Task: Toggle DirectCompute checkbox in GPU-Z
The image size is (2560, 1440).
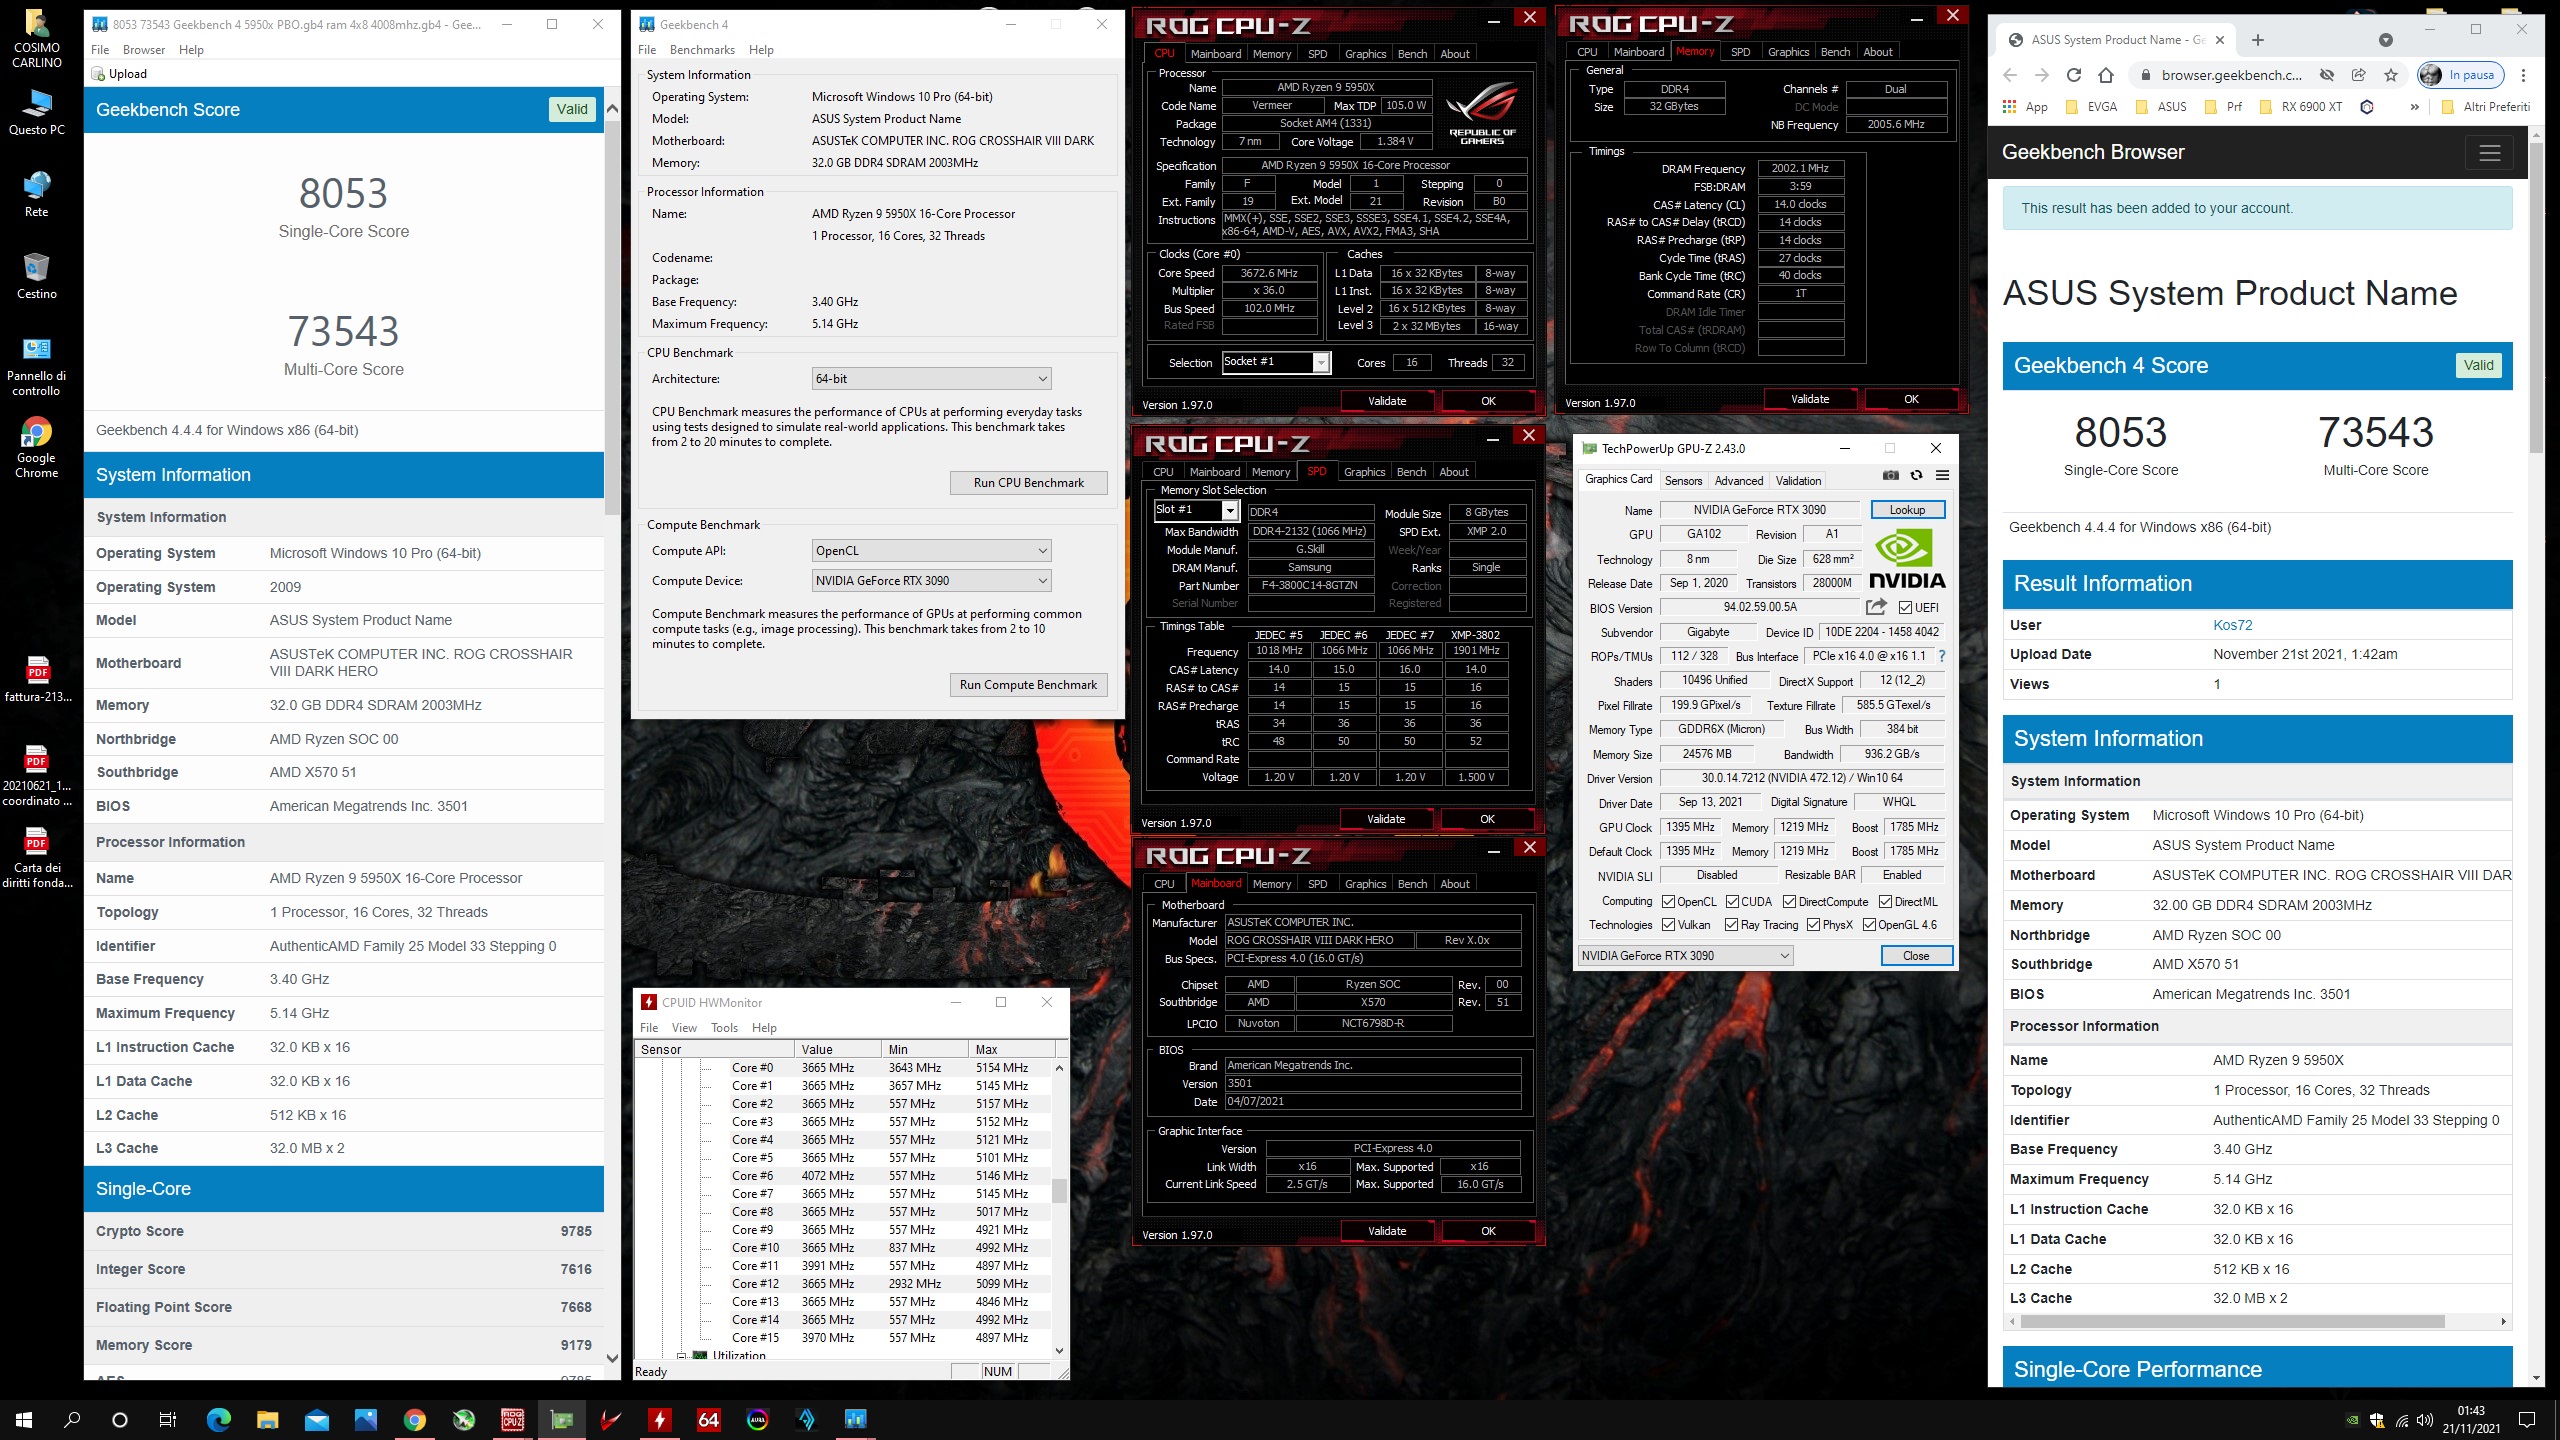Action: tap(1789, 901)
